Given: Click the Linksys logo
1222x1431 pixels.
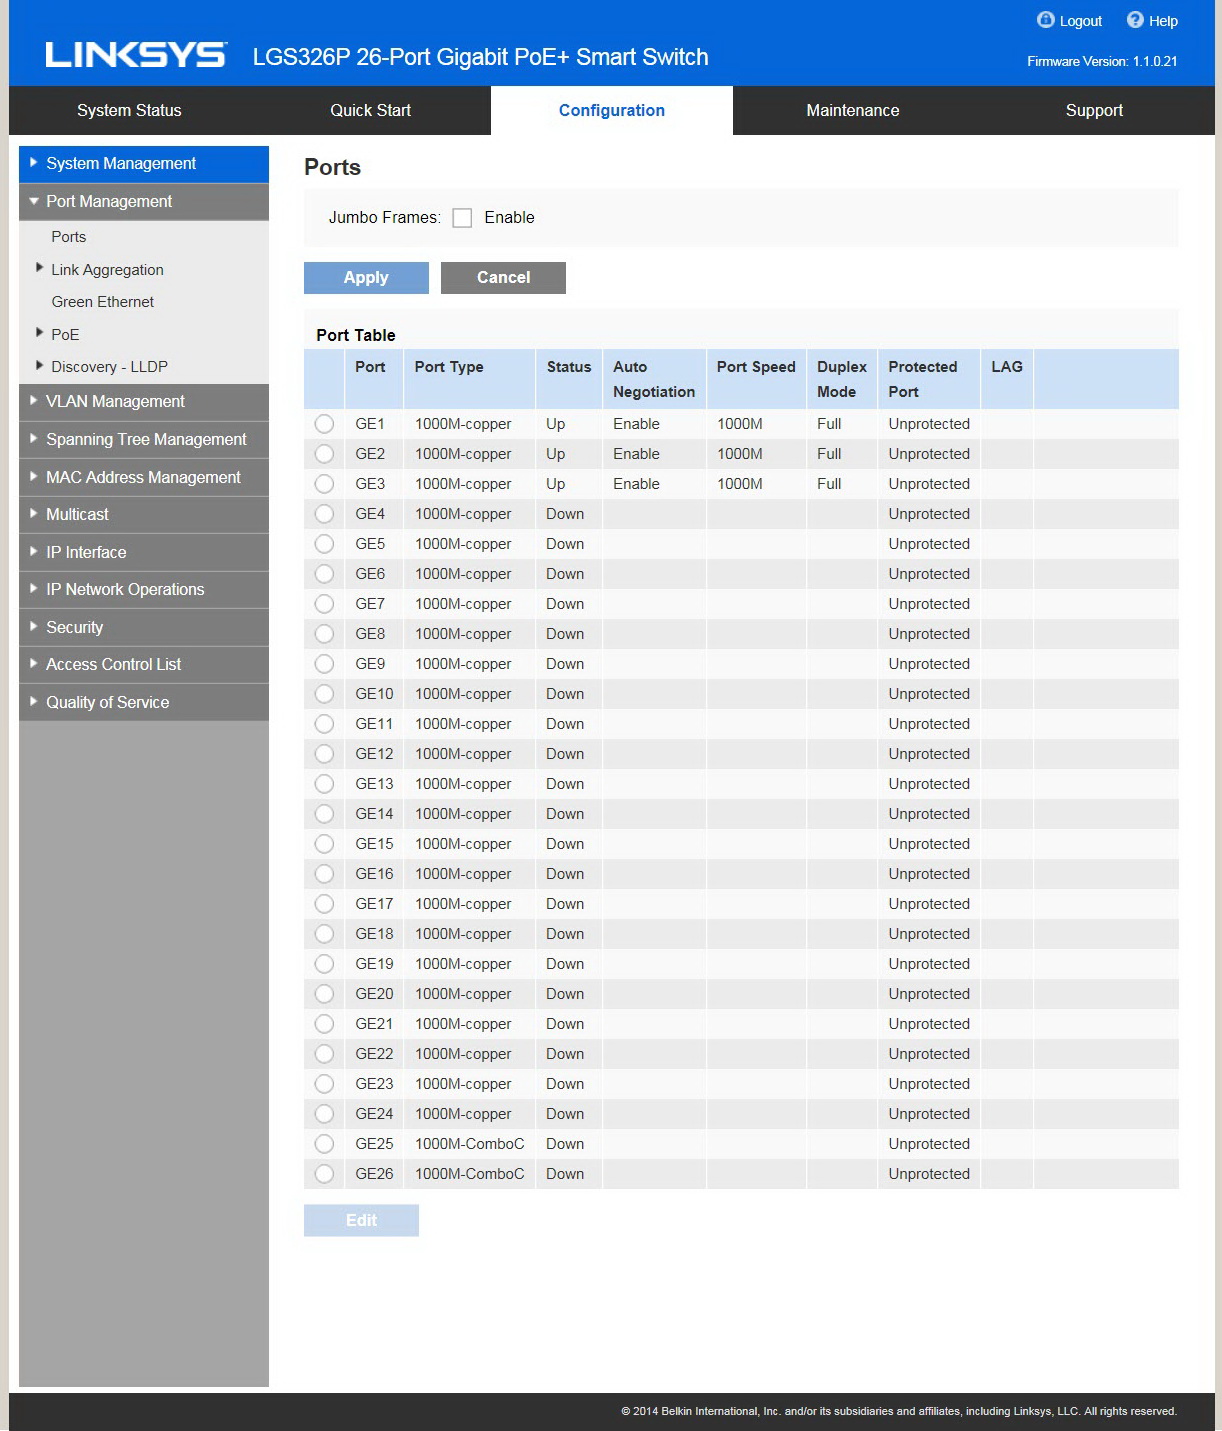Looking at the screenshot, I should 136,55.
